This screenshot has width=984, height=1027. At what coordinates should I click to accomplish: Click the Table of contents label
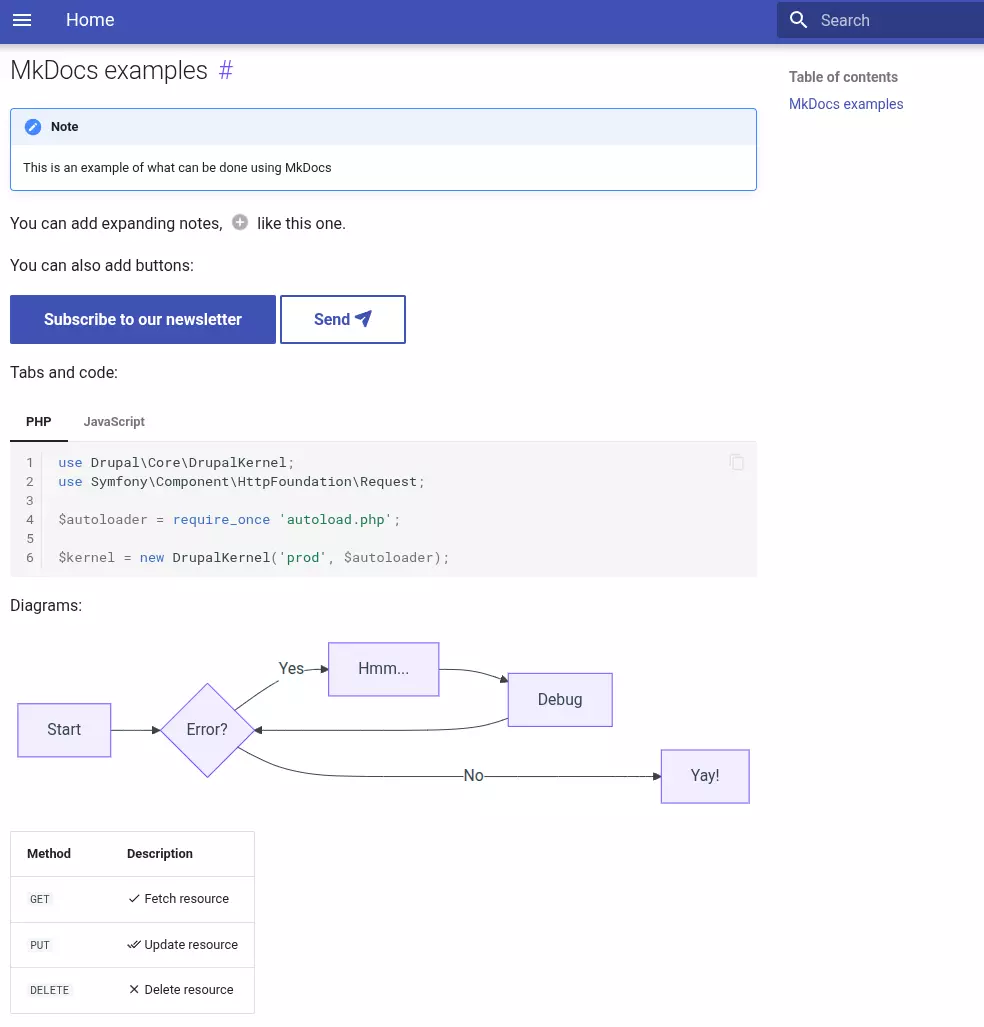(843, 77)
